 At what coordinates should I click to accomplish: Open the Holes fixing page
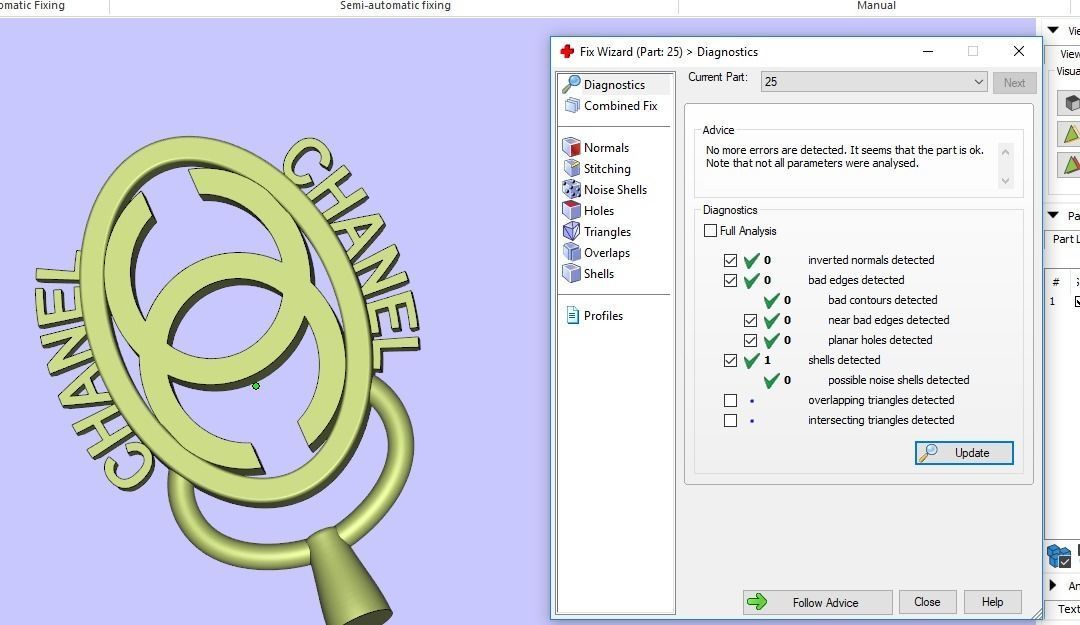coord(589,211)
